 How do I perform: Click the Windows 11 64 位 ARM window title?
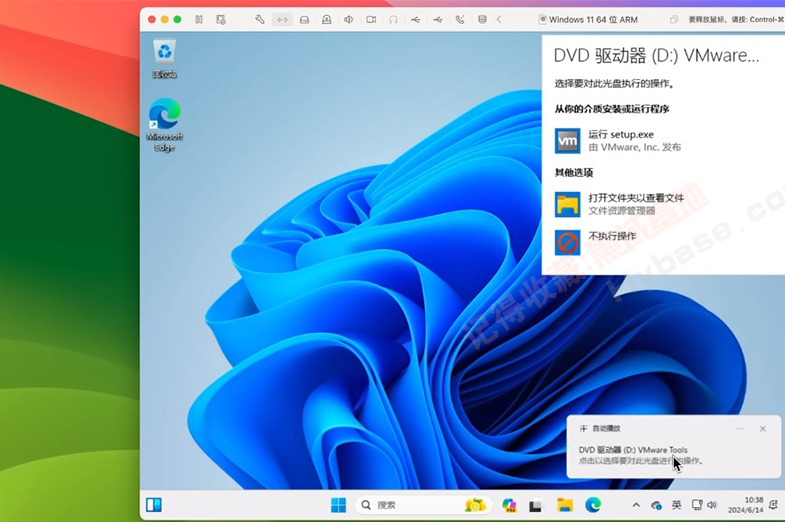tap(593, 20)
